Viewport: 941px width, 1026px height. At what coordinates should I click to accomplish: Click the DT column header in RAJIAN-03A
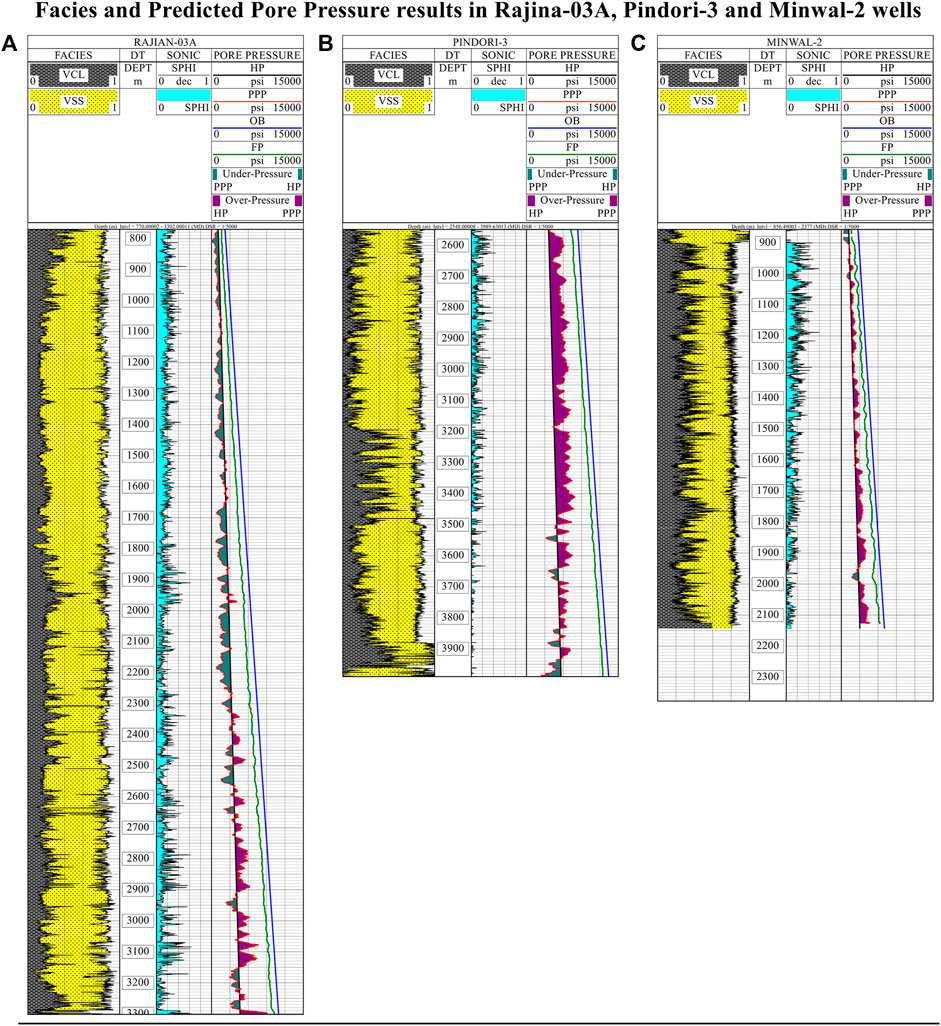pyautogui.click(x=137, y=55)
